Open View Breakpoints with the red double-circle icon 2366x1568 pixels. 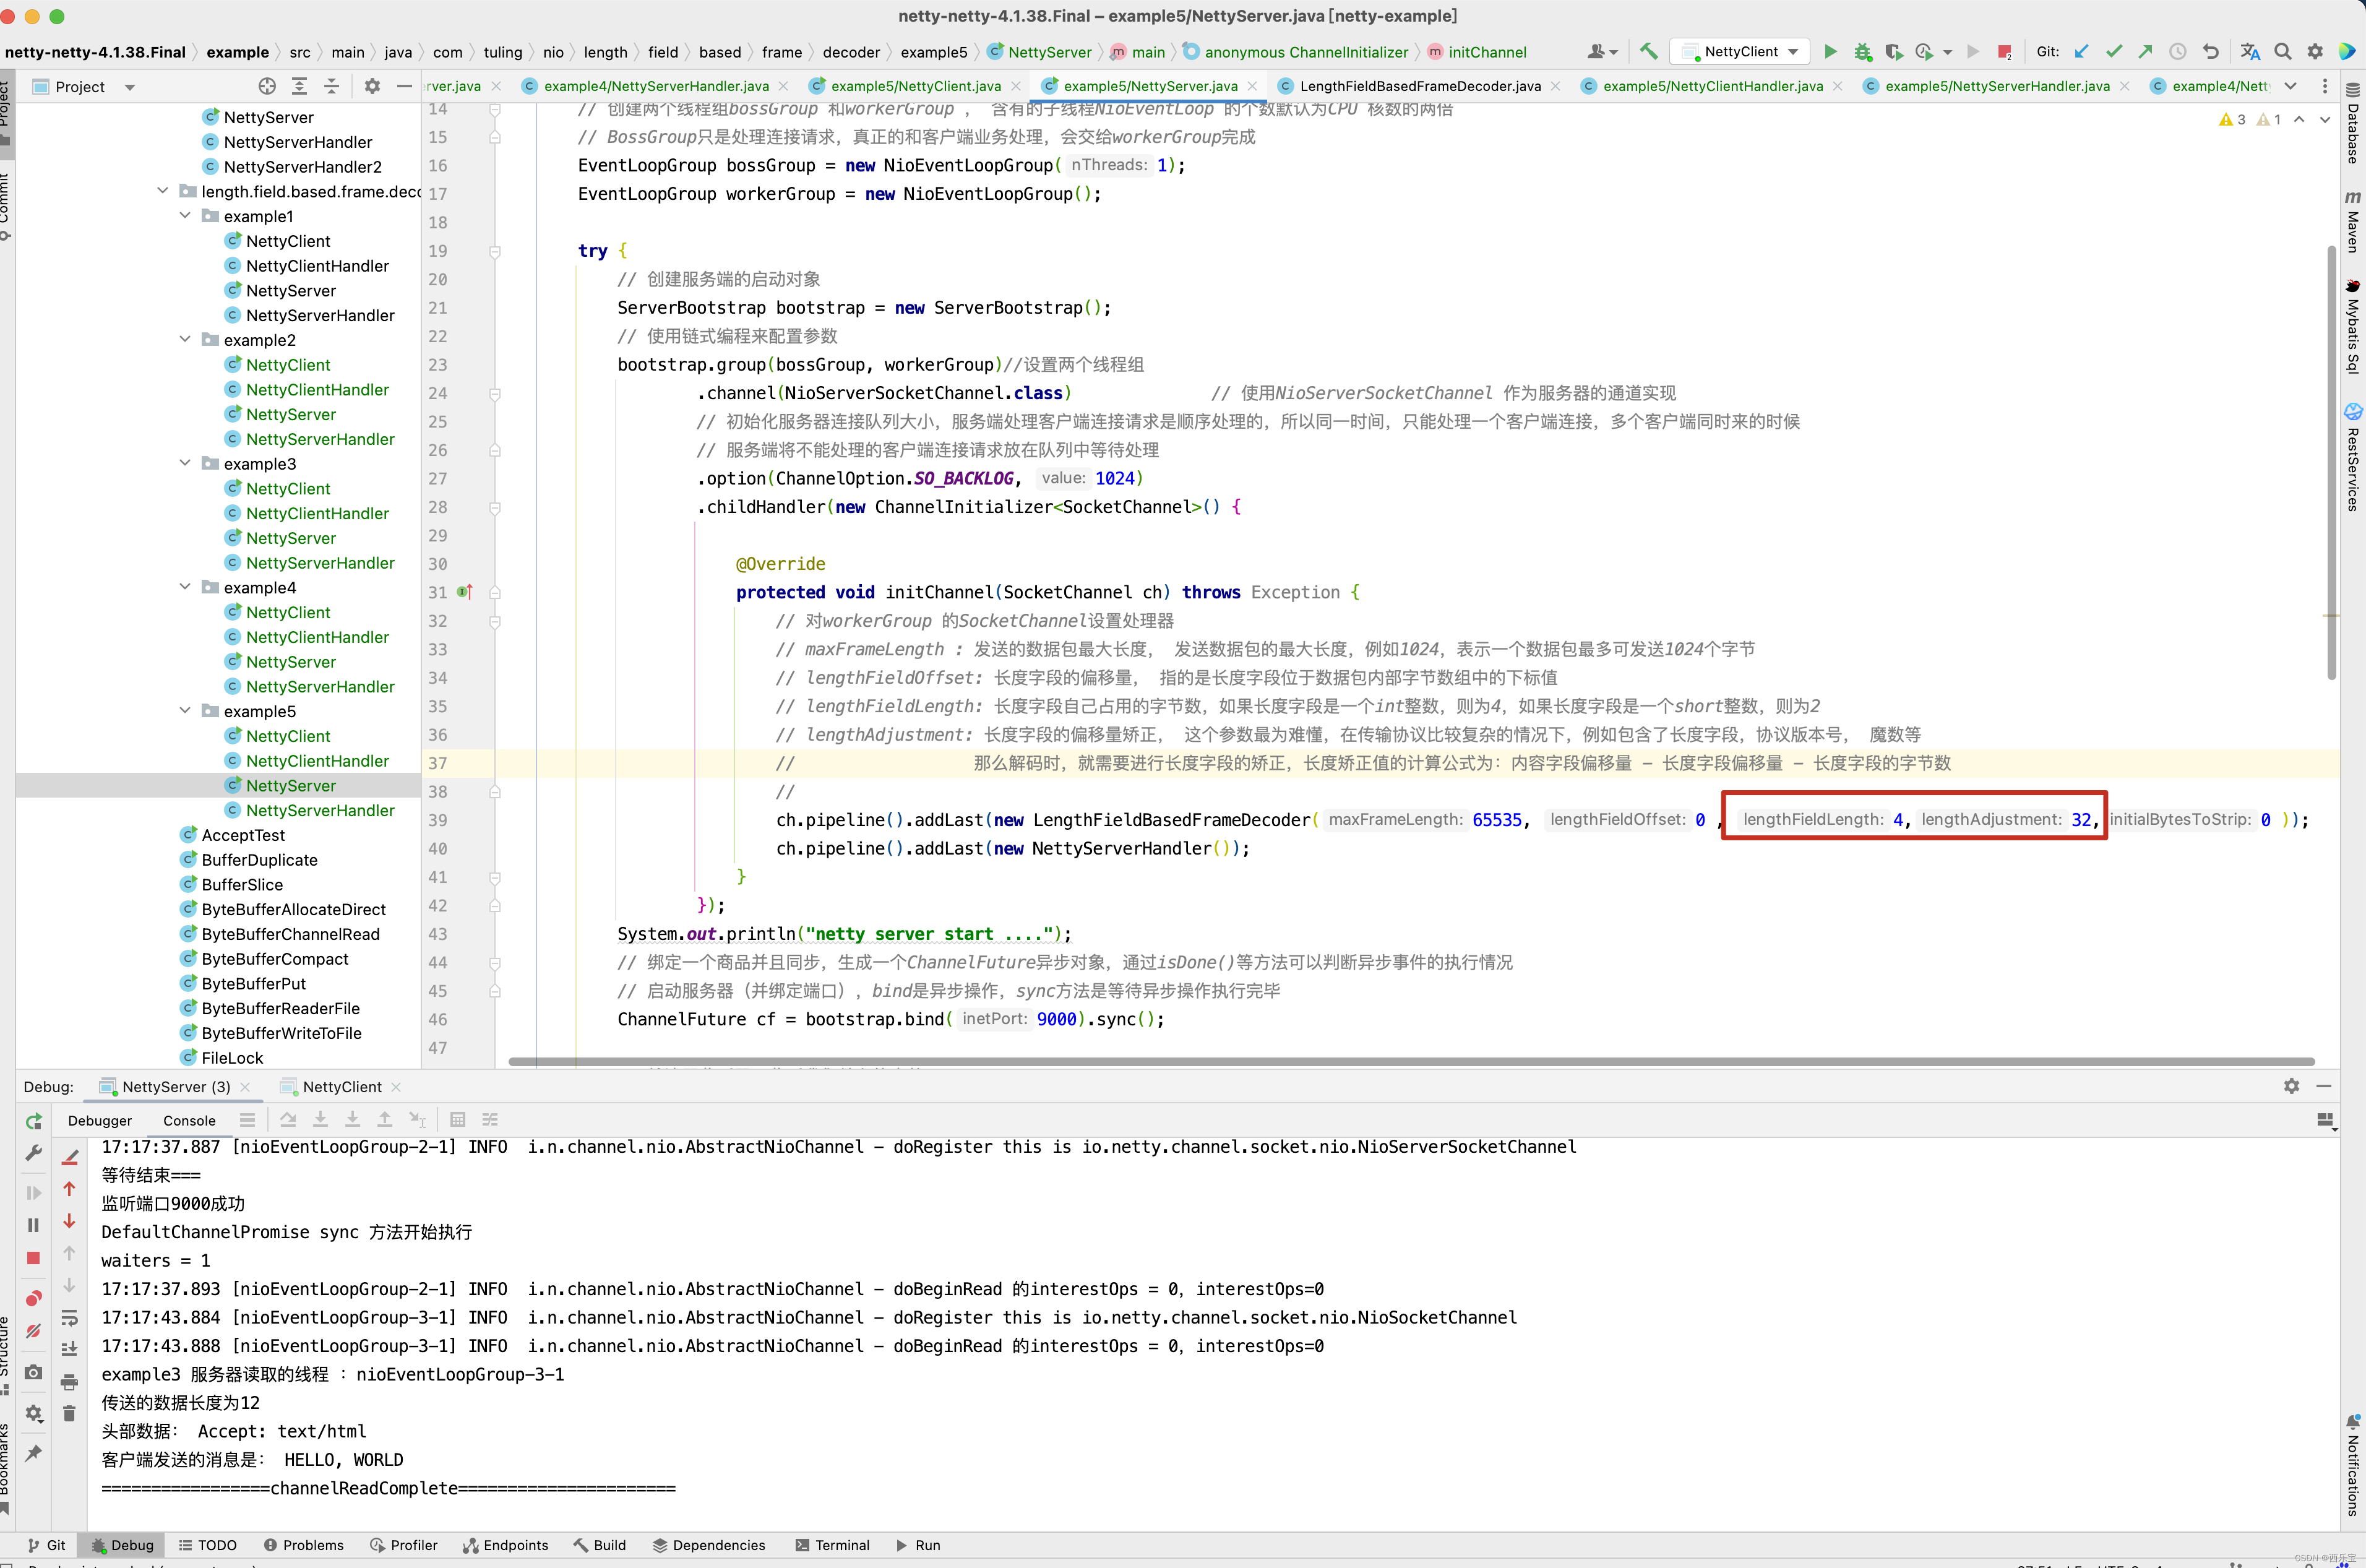(33, 1298)
